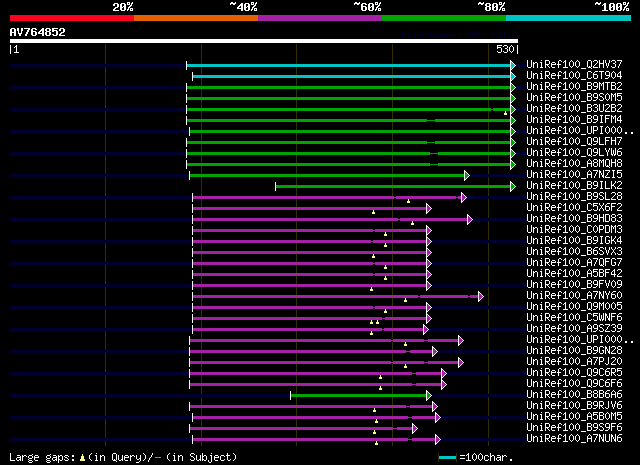Click the UniRef100_Q9C6F6 label
The height and width of the screenshot is (465, 640).
click(574, 384)
